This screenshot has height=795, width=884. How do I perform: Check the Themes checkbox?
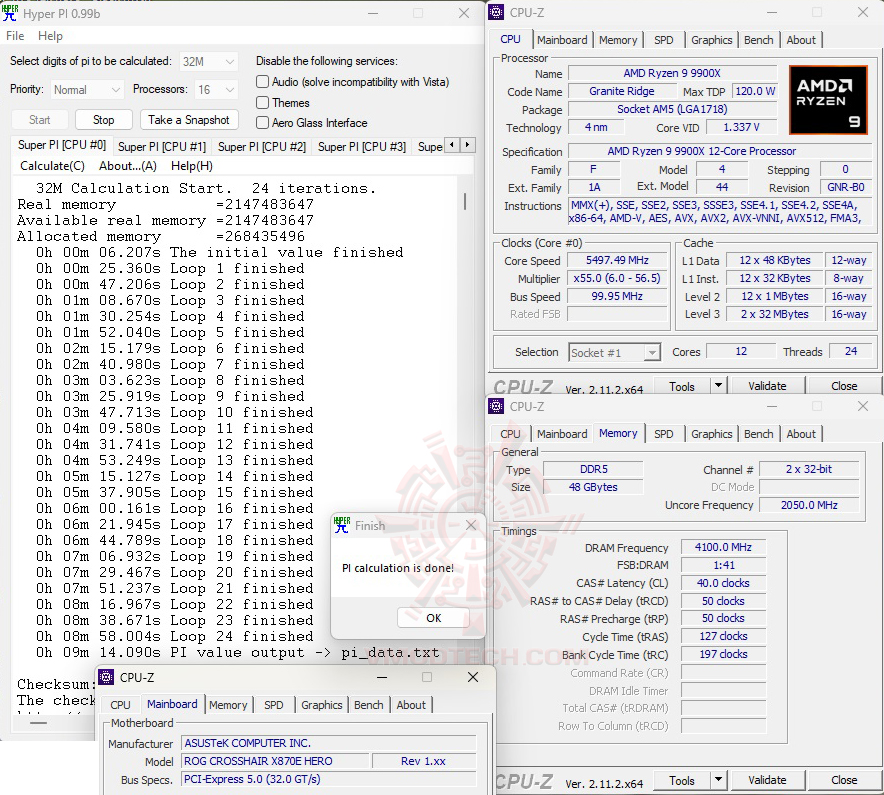tap(261, 103)
